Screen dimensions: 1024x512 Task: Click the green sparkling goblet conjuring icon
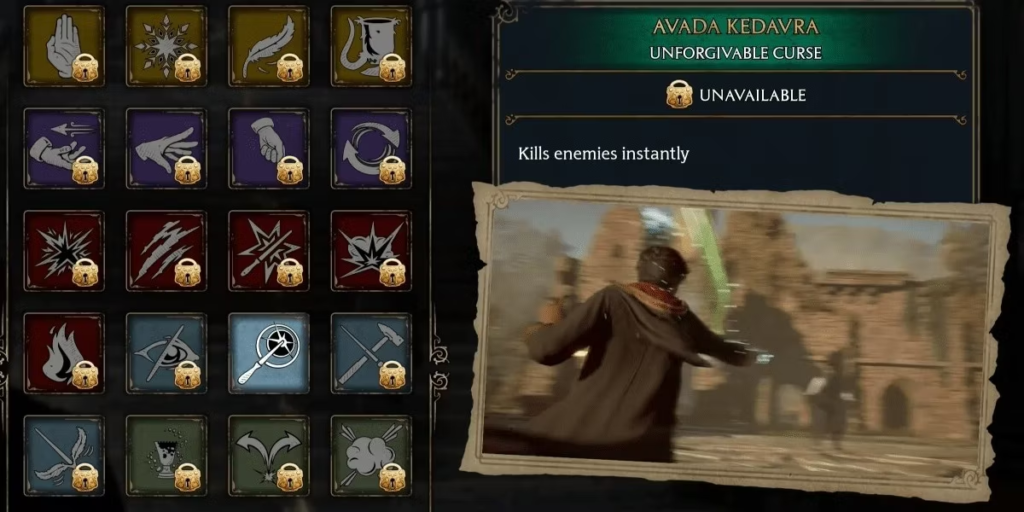click(x=166, y=456)
